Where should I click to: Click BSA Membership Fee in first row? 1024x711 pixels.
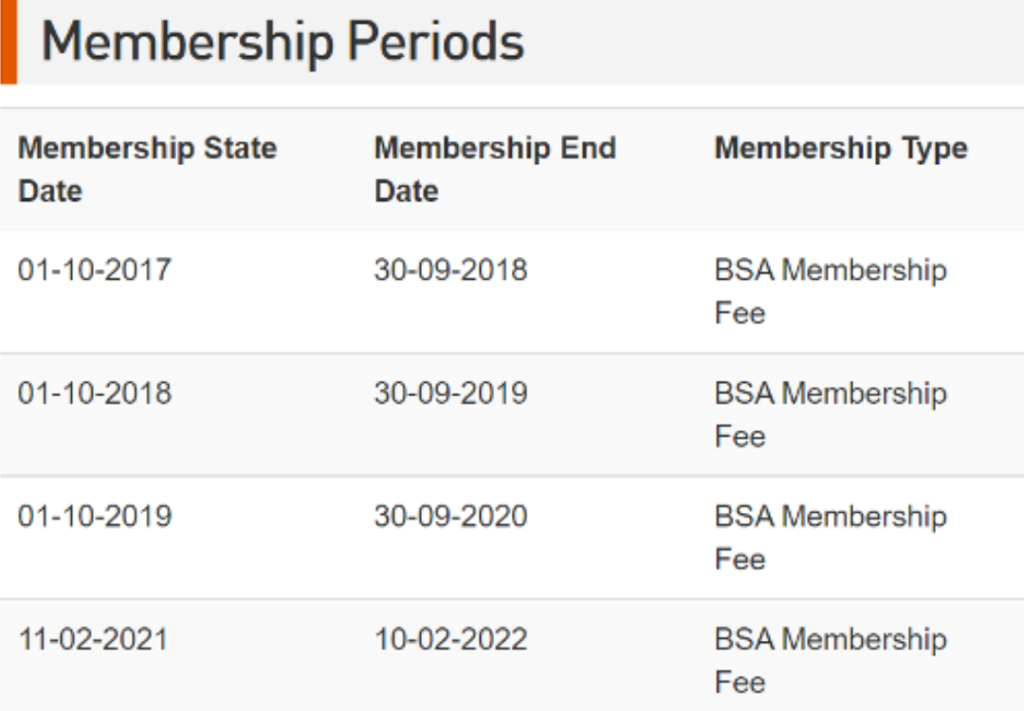[830, 291]
